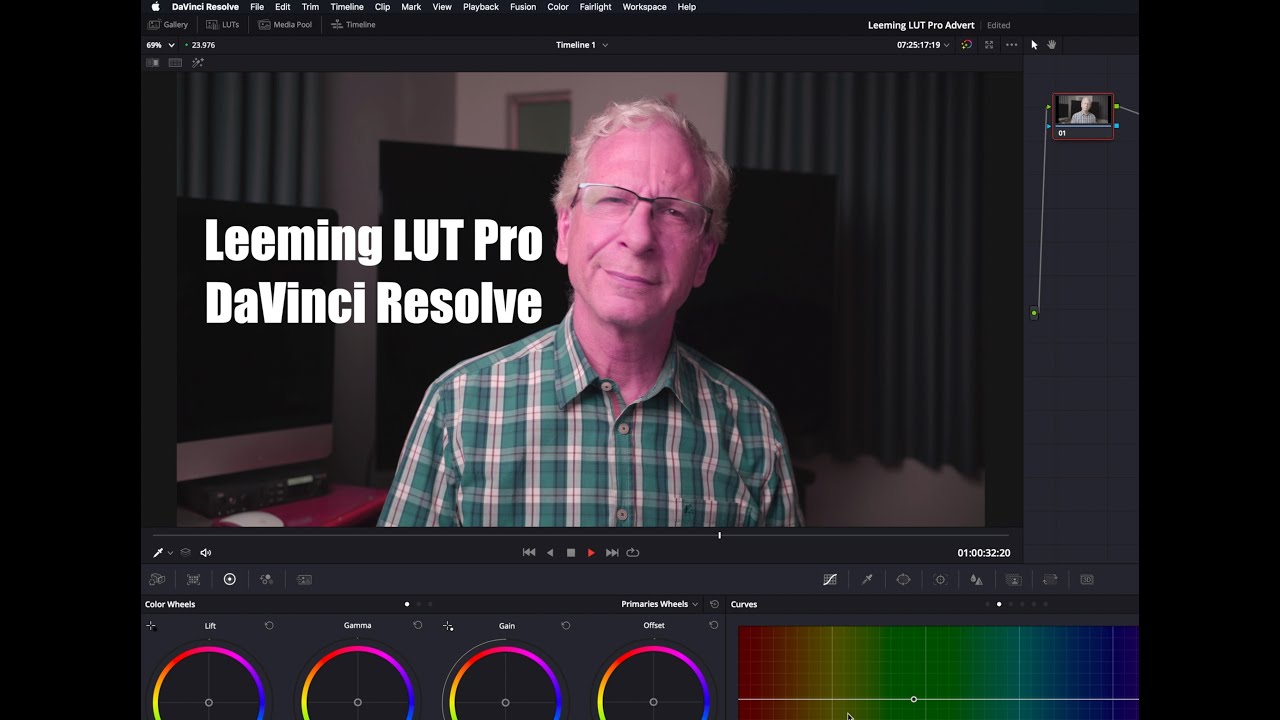Select the pointer cursor tool

(1034, 45)
